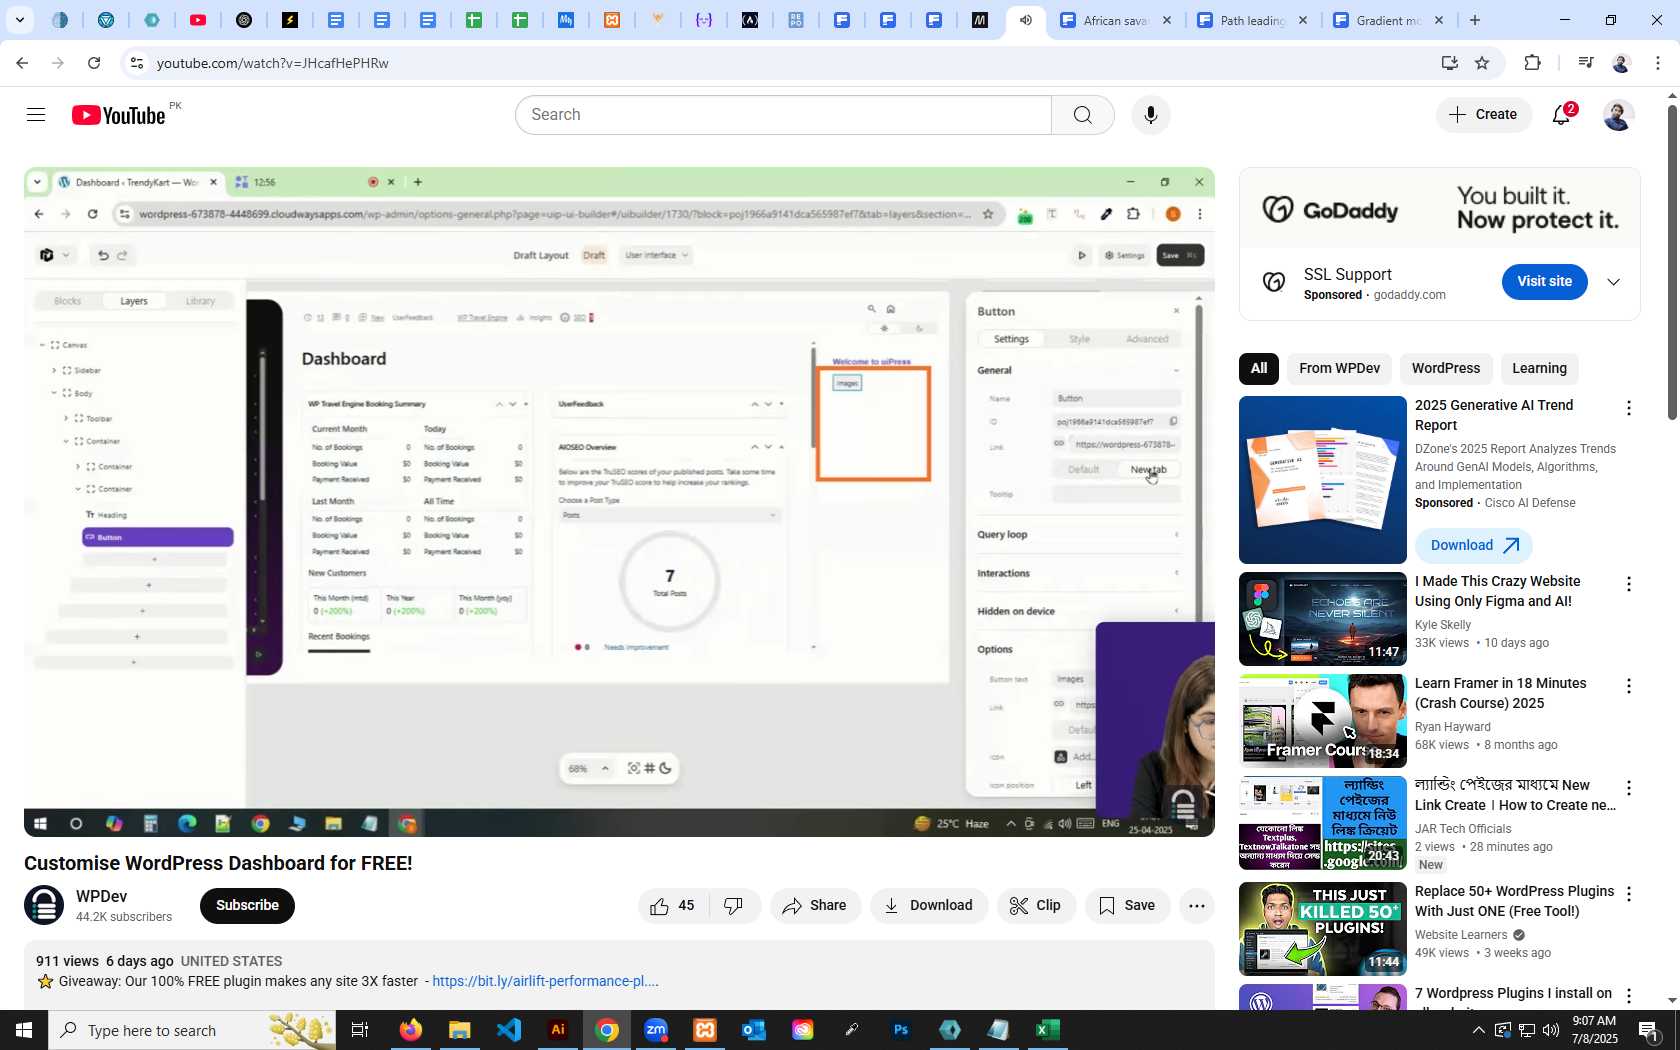Select the WordPress filter chip
The height and width of the screenshot is (1050, 1680).
click(x=1445, y=369)
